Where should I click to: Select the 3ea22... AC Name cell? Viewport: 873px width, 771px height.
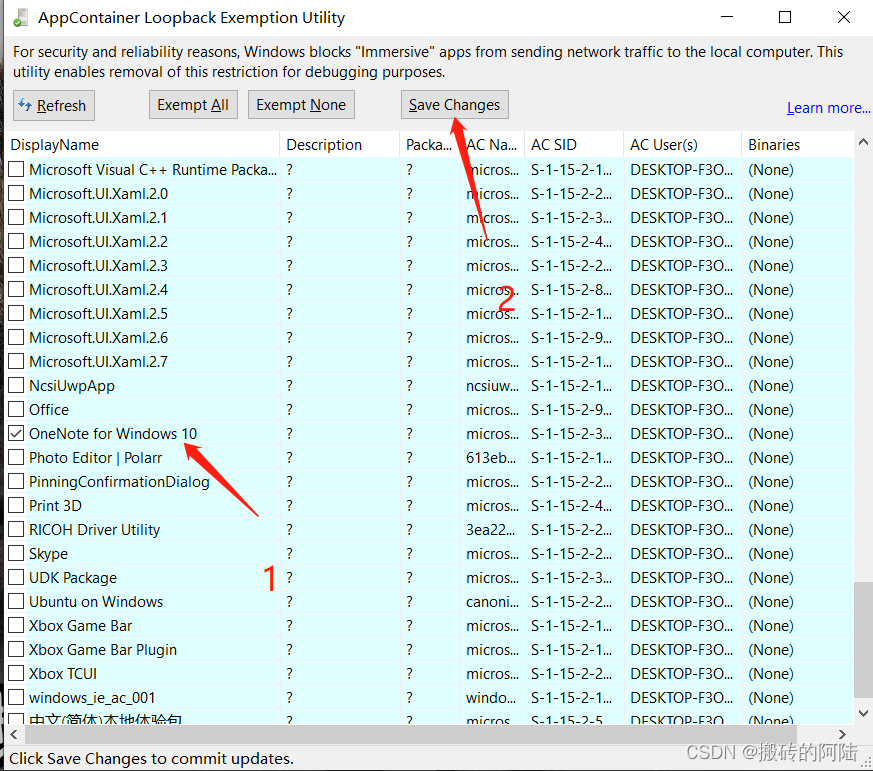pyautogui.click(x=491, y=529)
